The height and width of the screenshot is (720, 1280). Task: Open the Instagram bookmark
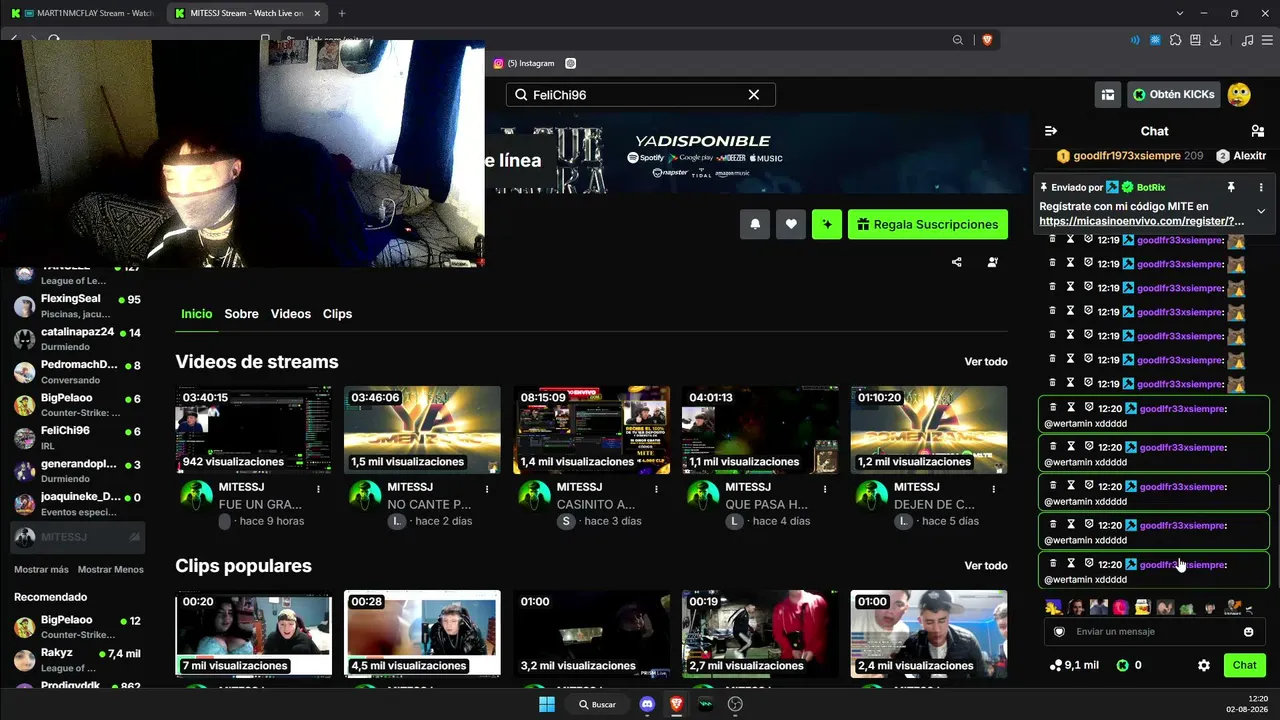524,63
